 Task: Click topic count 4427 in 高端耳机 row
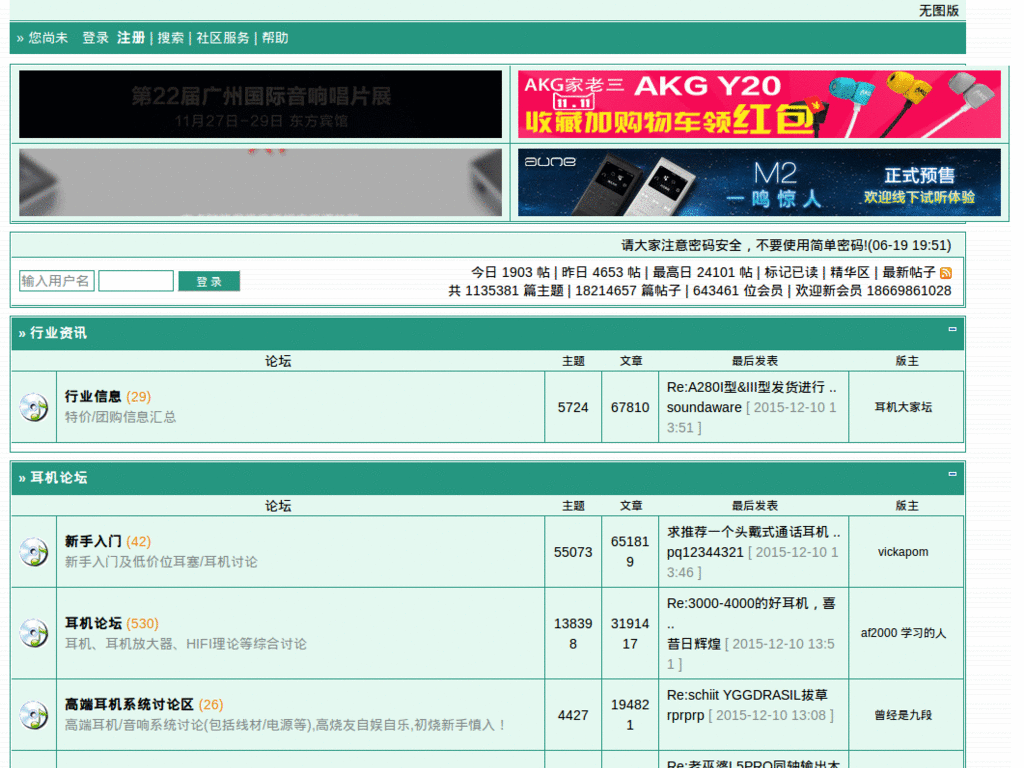click(x=573, y=716)
